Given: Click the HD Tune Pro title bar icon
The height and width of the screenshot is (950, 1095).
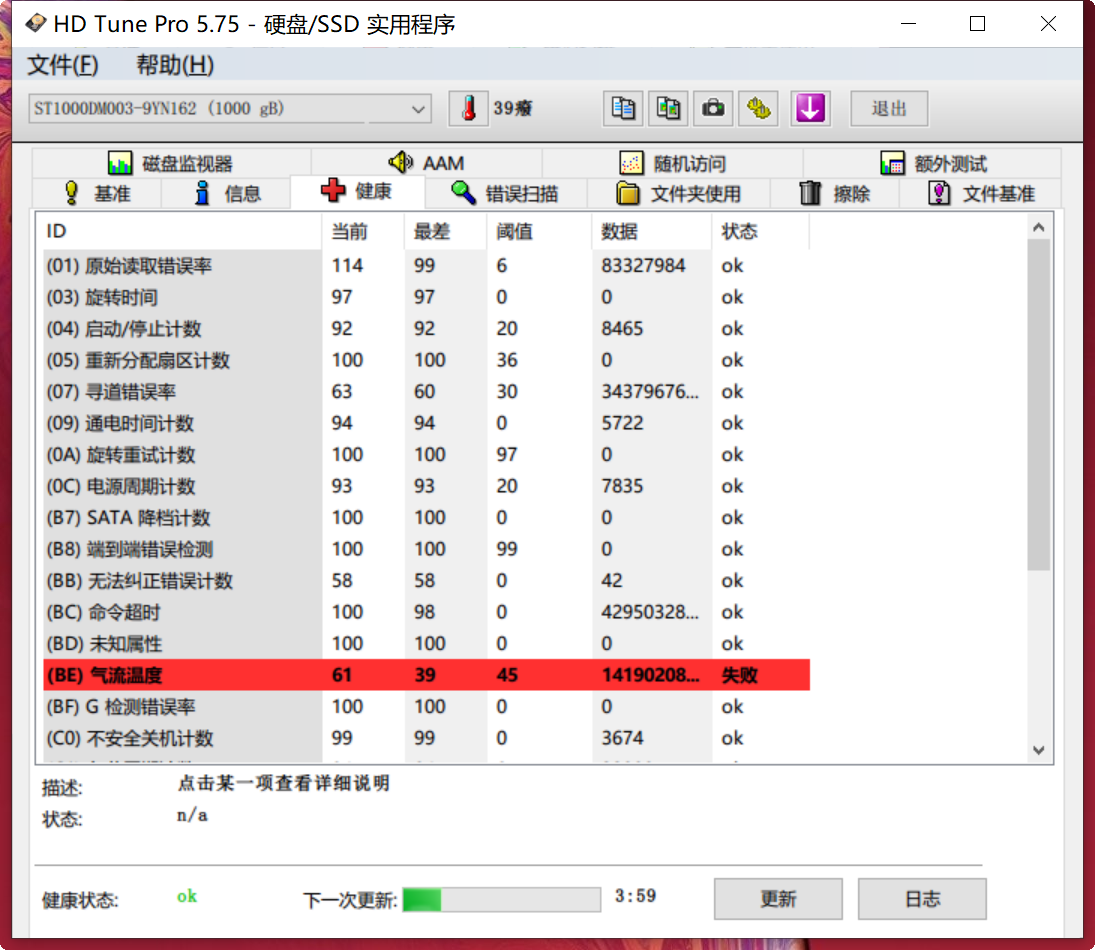Looking at the screenshot, I should pos(36,24).
